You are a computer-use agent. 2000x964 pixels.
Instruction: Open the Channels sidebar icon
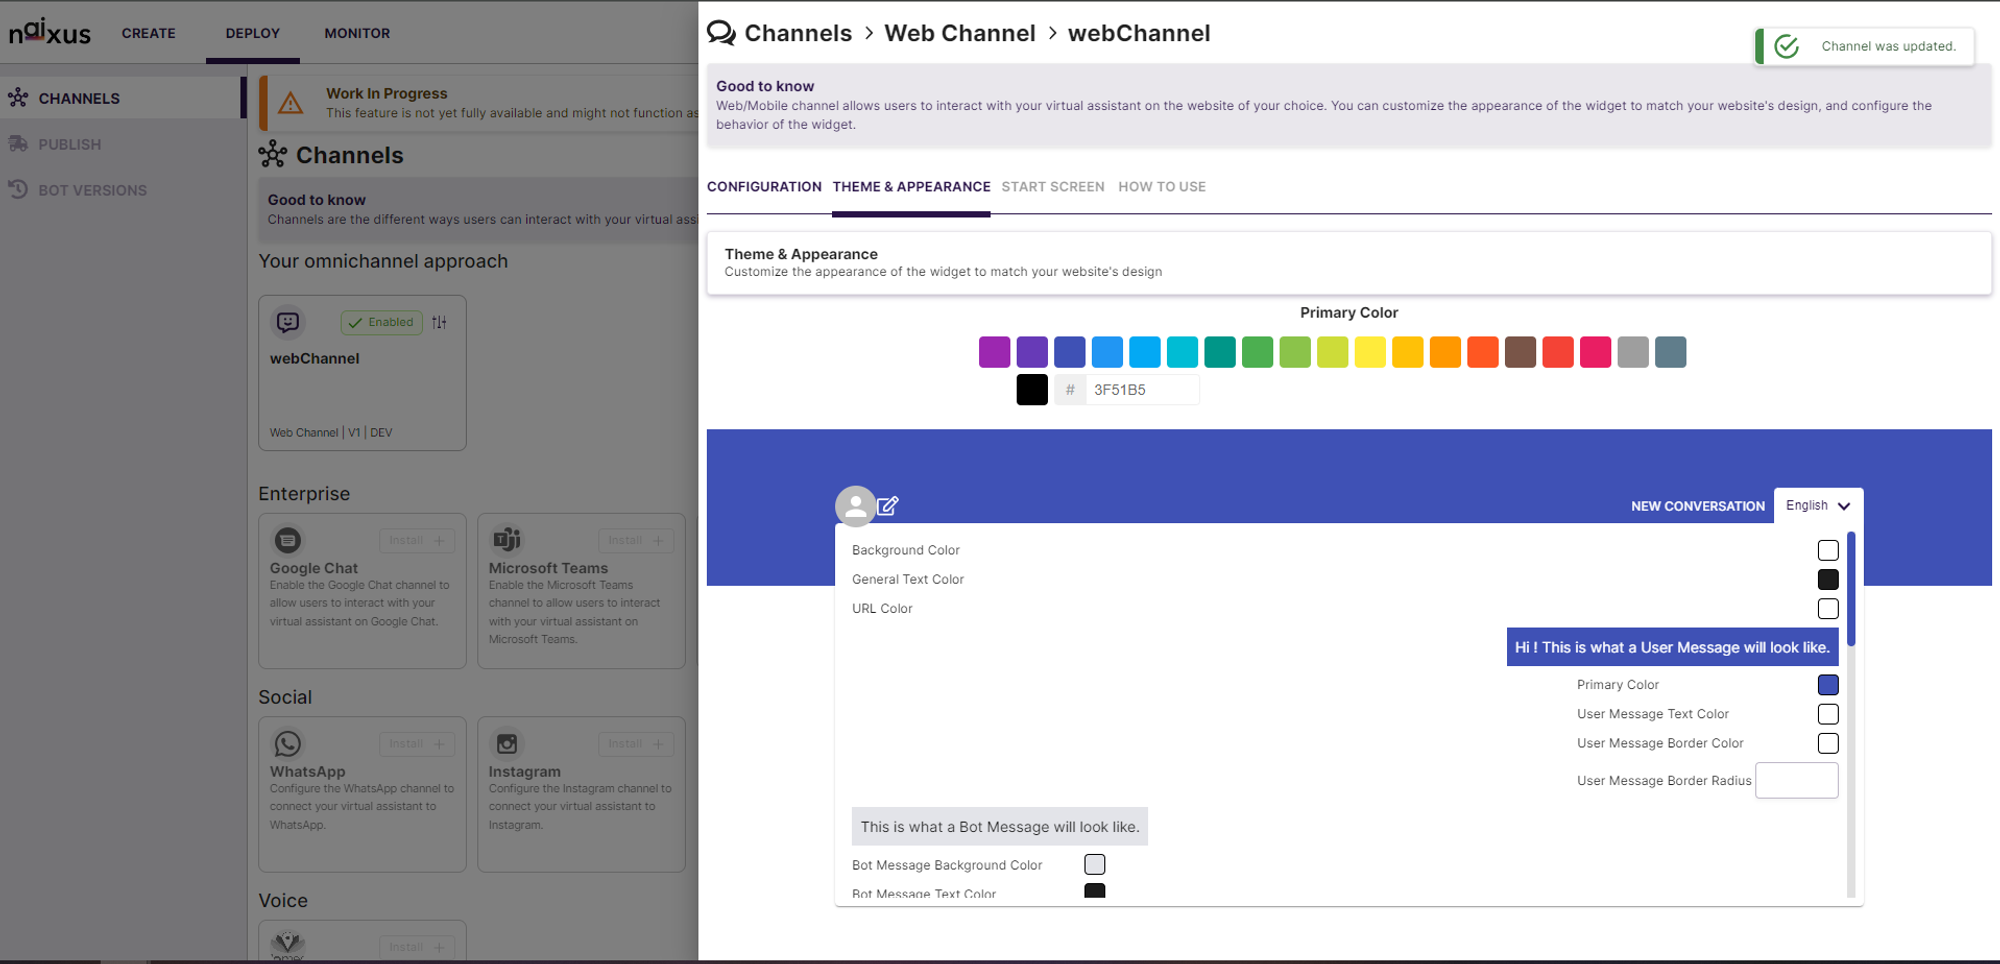point(18,98)
